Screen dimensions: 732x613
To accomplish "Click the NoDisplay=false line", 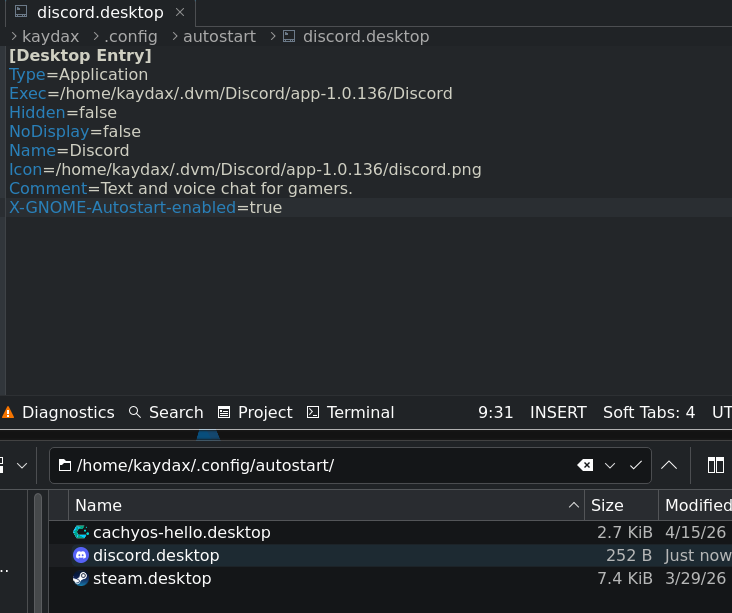I will [x=75, y=132].
